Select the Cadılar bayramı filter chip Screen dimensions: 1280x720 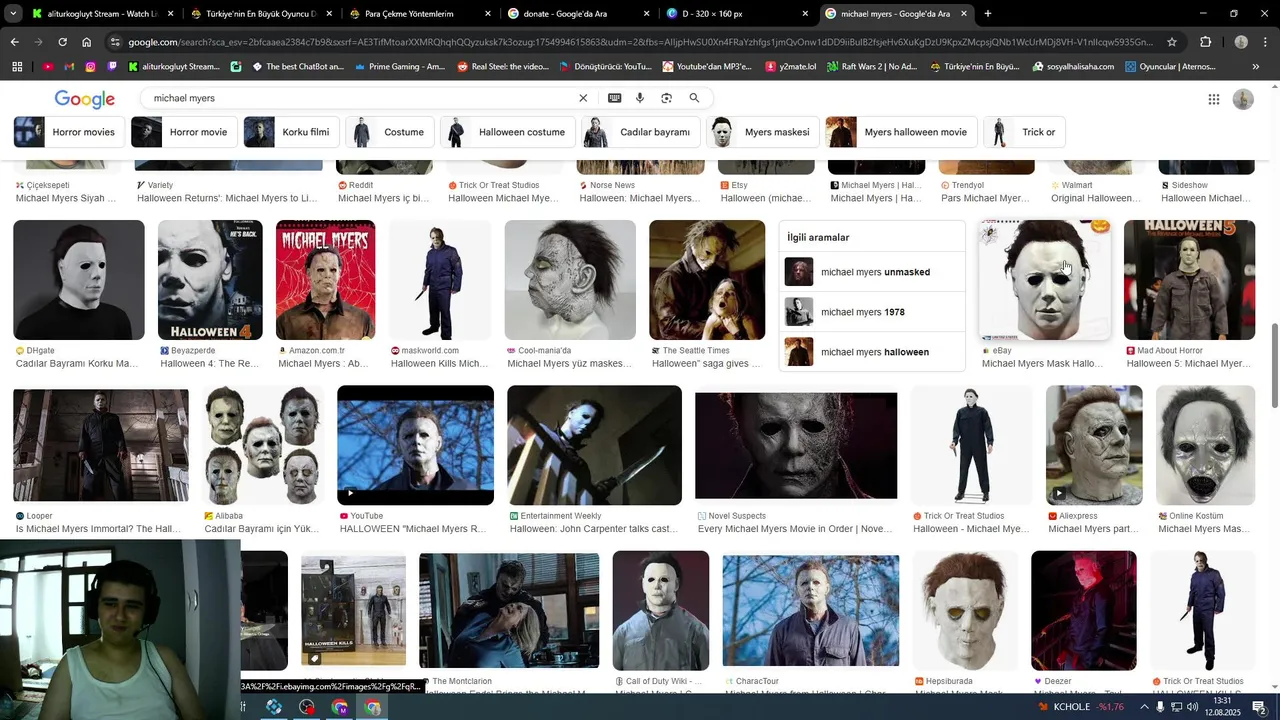click(x=641, y=132)
